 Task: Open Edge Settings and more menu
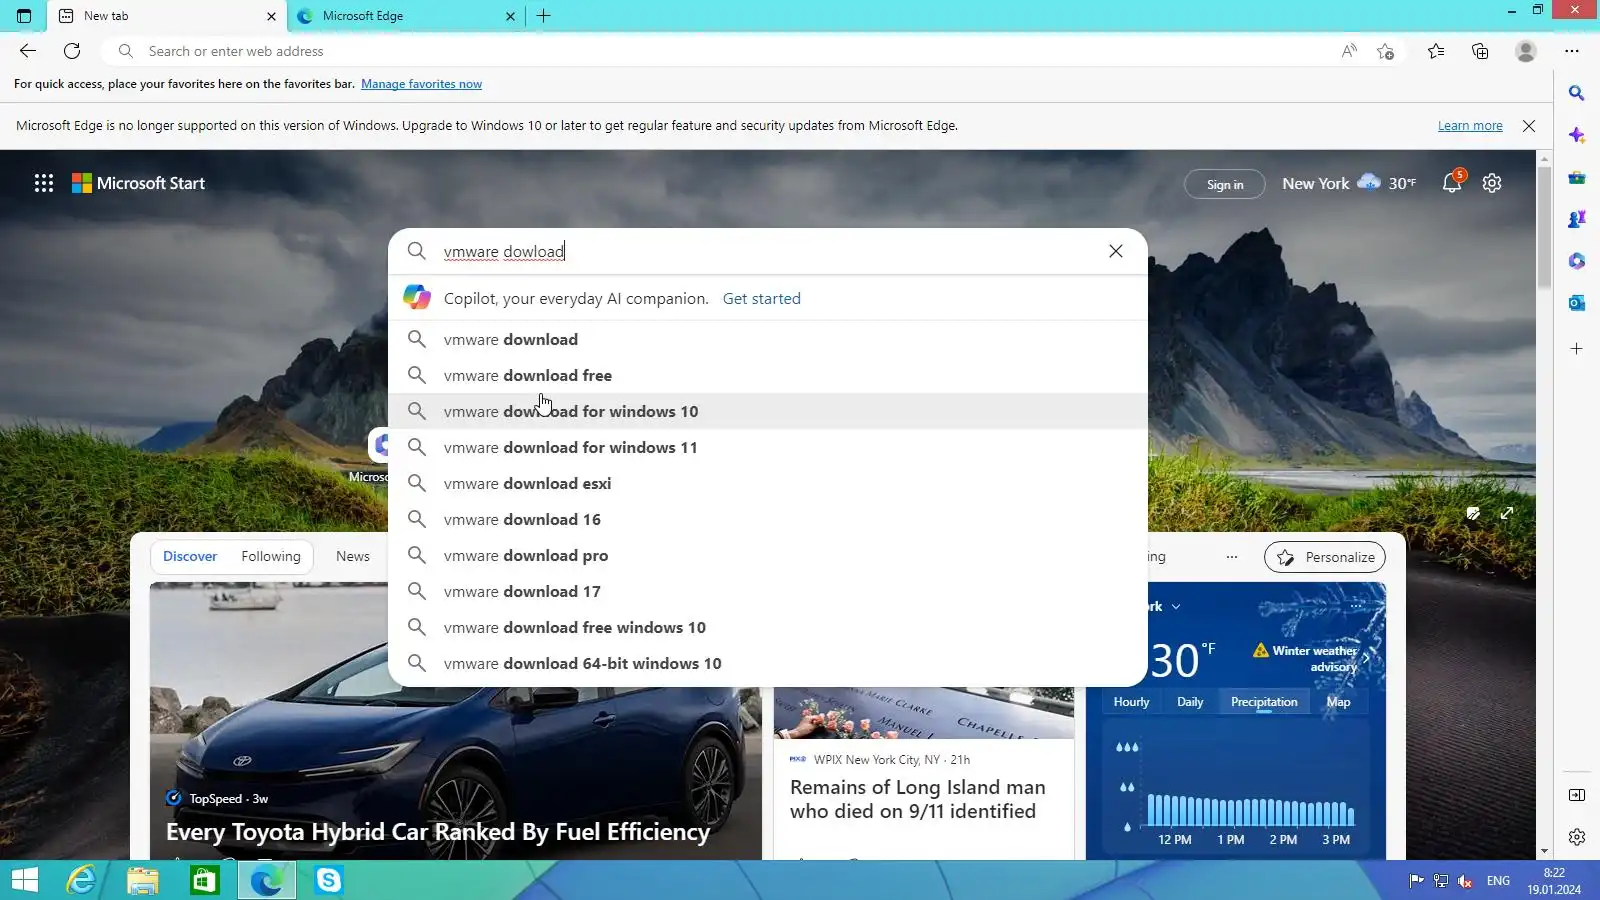pos(1572,51)
